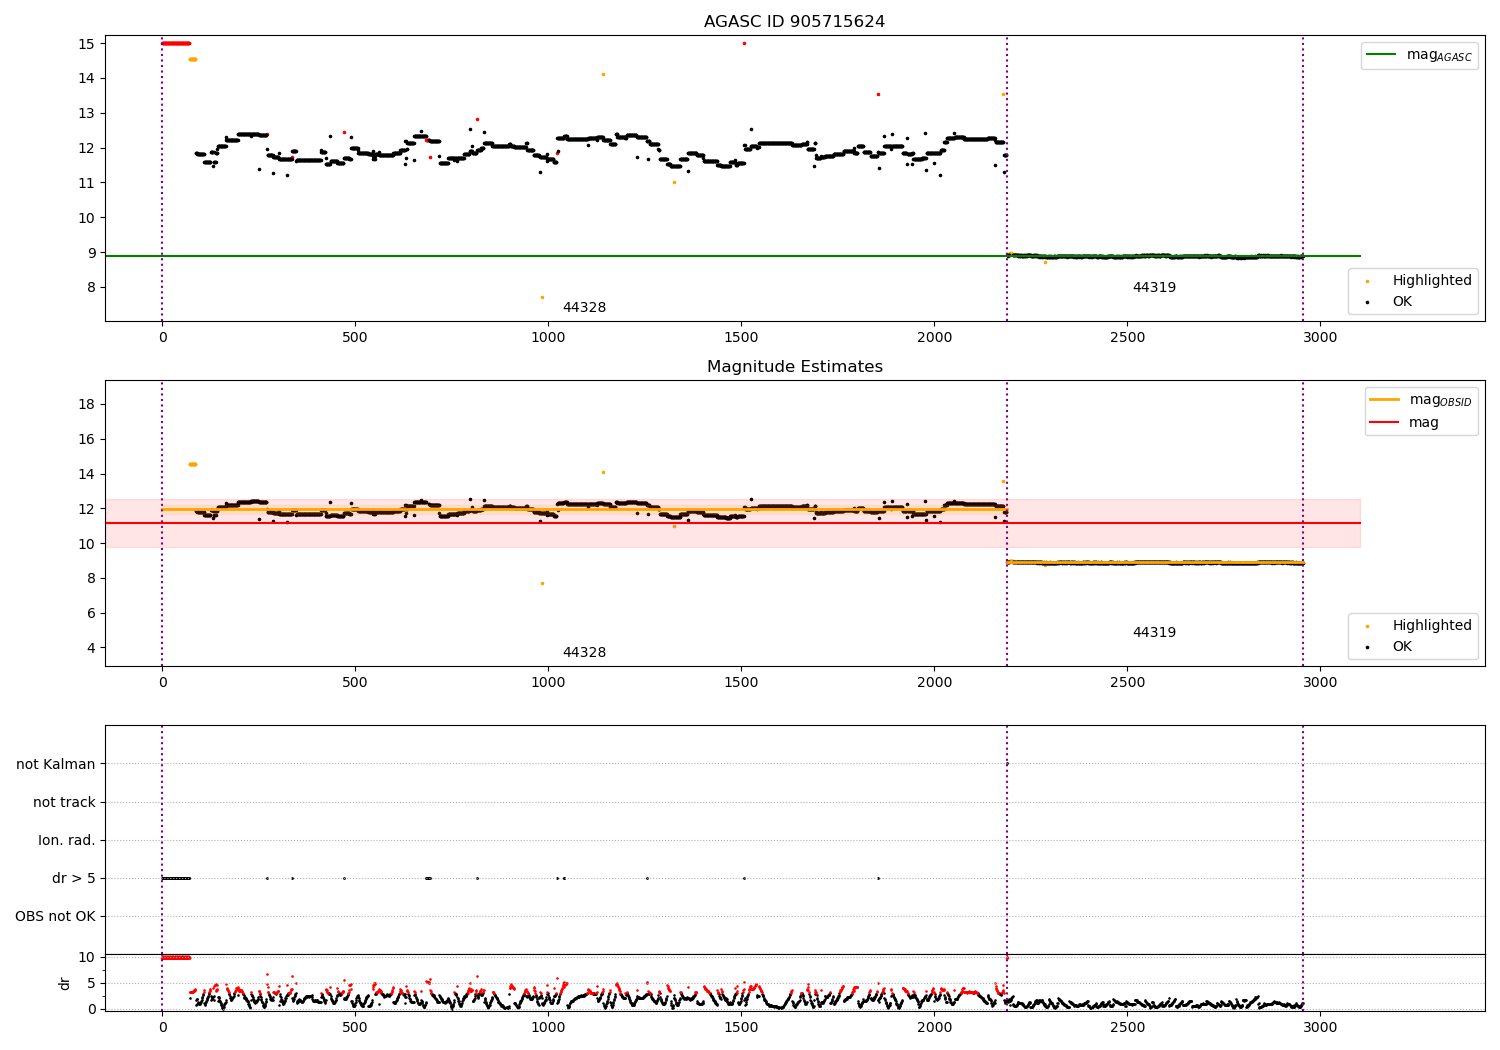This screenshot has width=1500, height=1050.
Task: Click the "not Kalman" row label
Action: tap(56, 764)
